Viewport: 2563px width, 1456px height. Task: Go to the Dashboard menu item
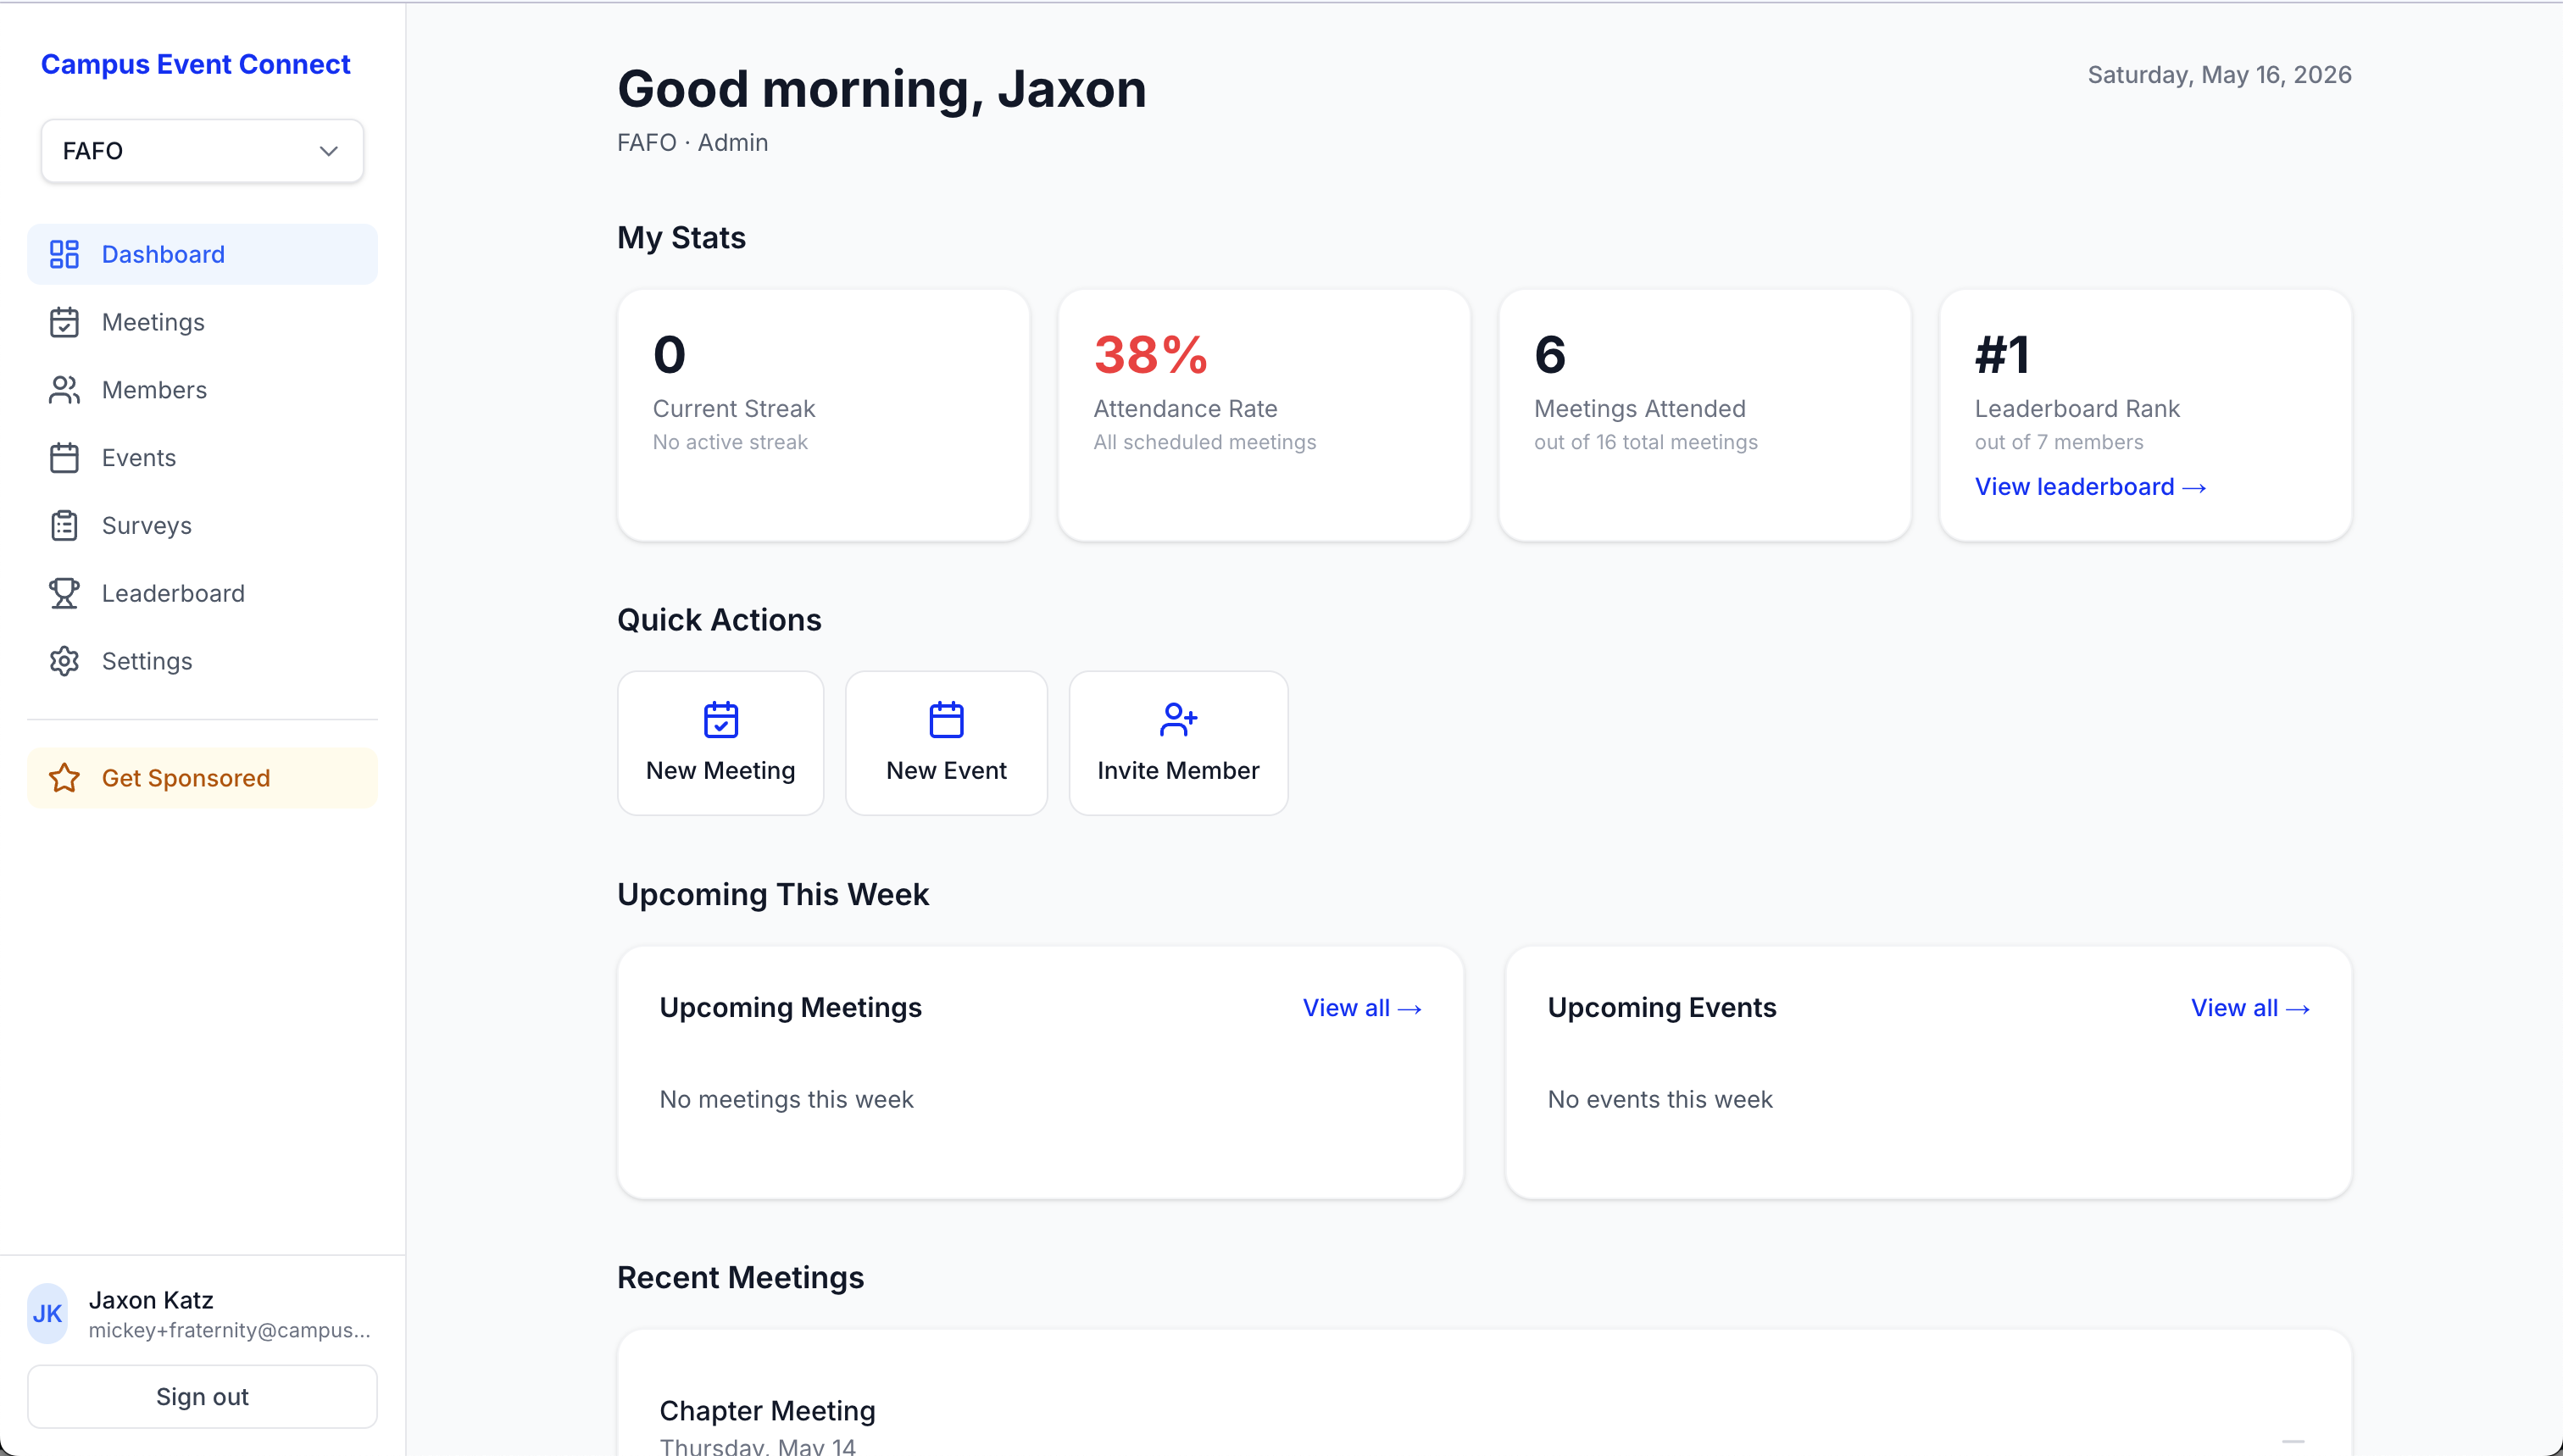point(202,254)
